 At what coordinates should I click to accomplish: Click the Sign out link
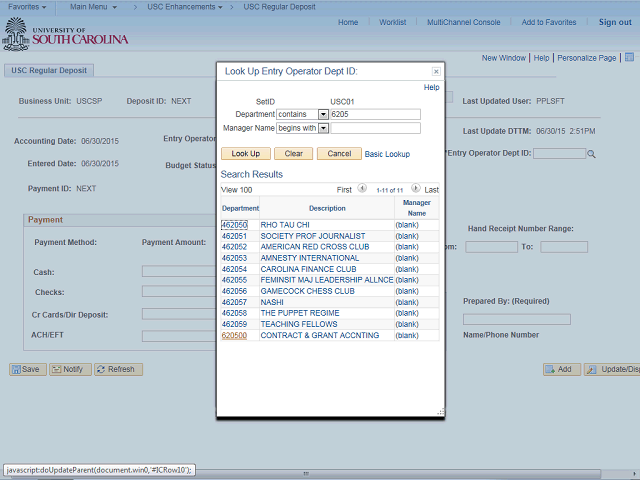click(615, 22)
